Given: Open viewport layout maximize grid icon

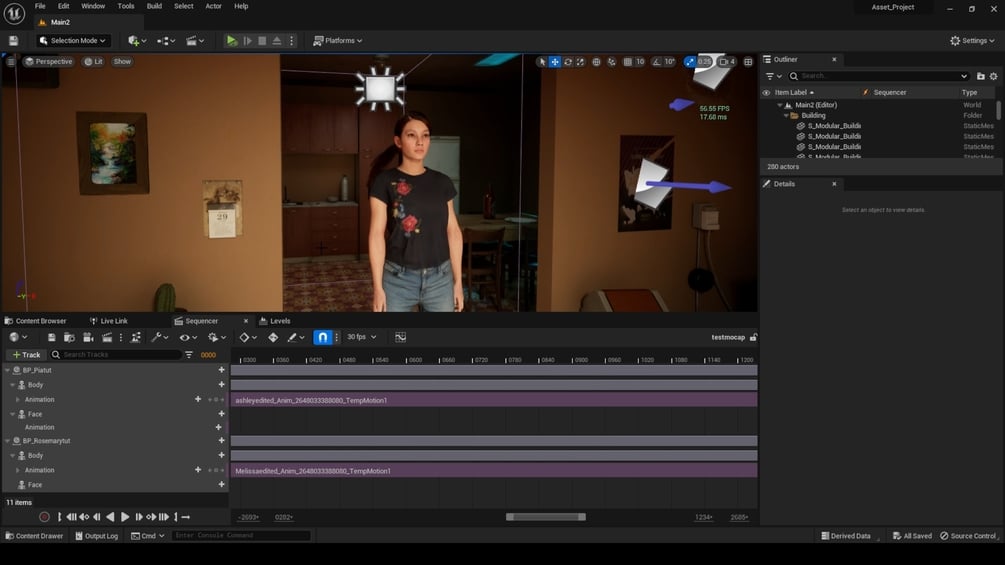Looking at the screenshot, I should click(x=748, y=61).
